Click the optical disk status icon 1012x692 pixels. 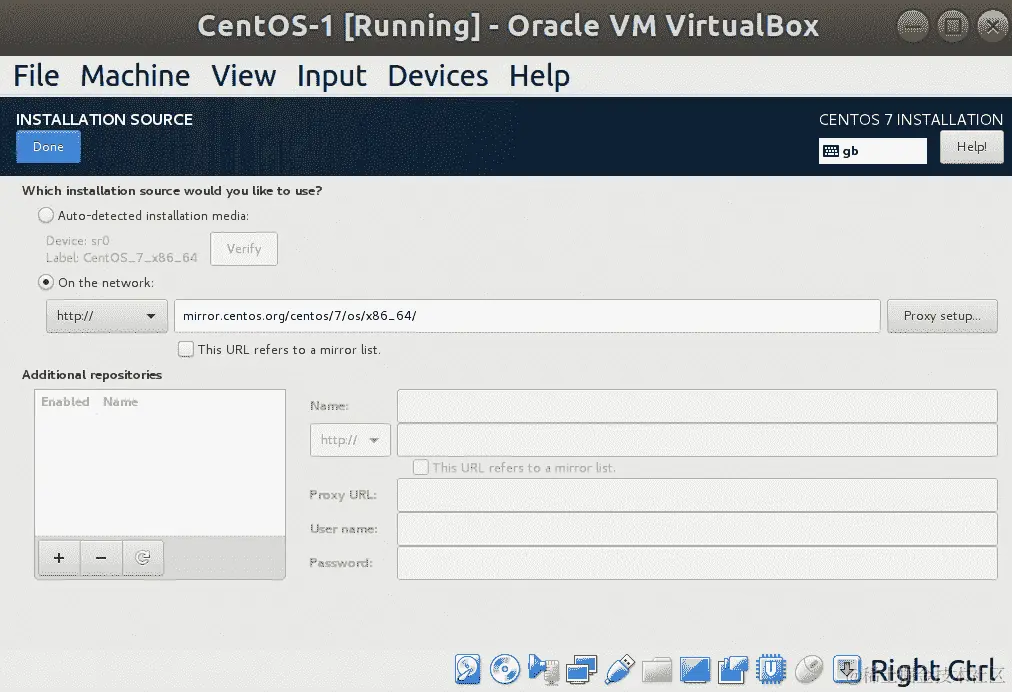coord(505,669)
